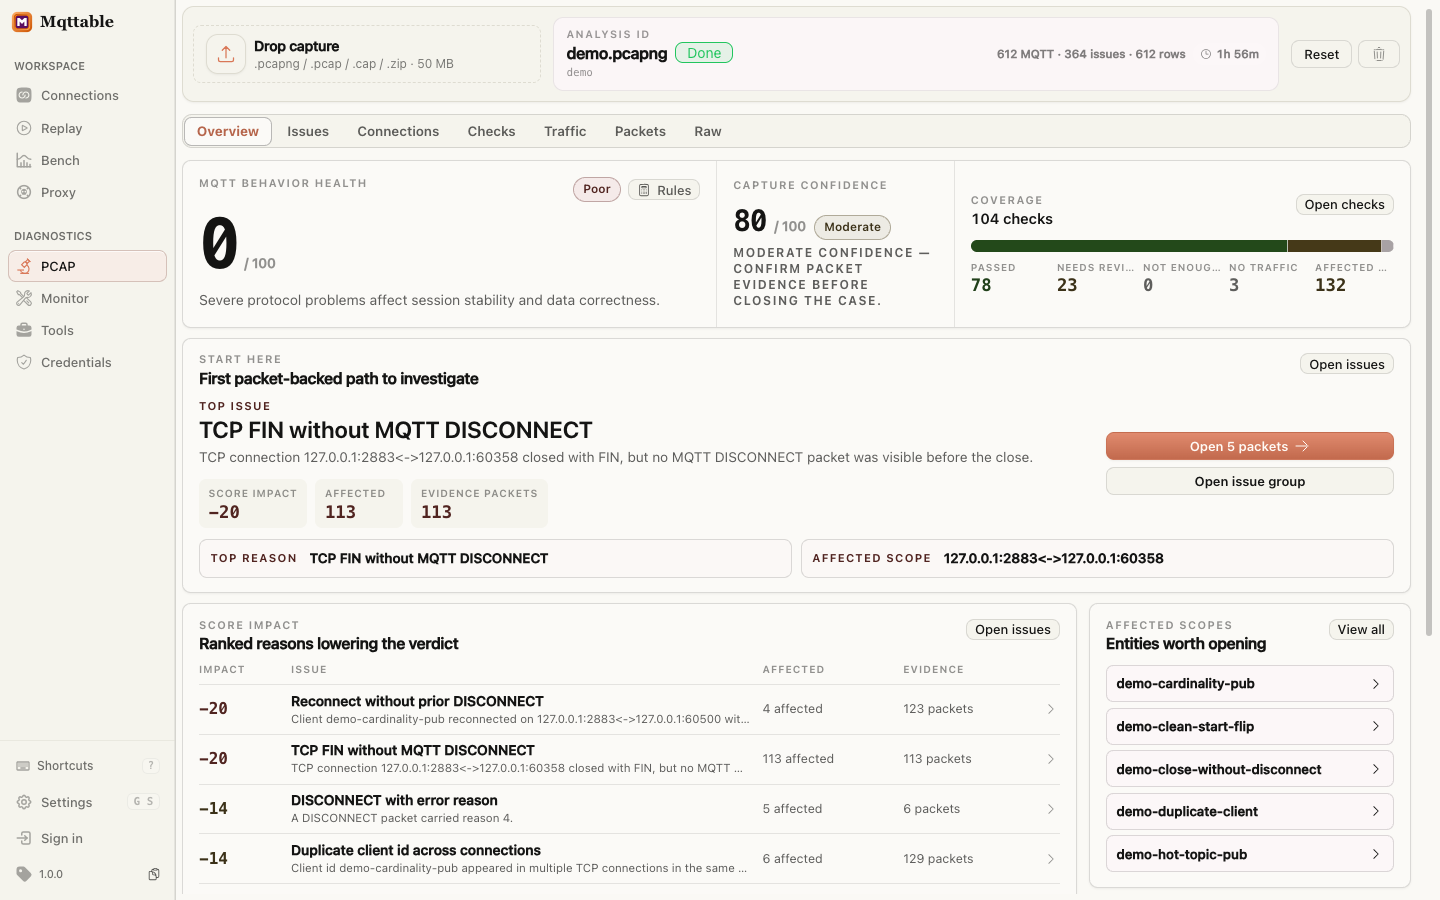Click the Mqttable logo icon

click(22, 22)
